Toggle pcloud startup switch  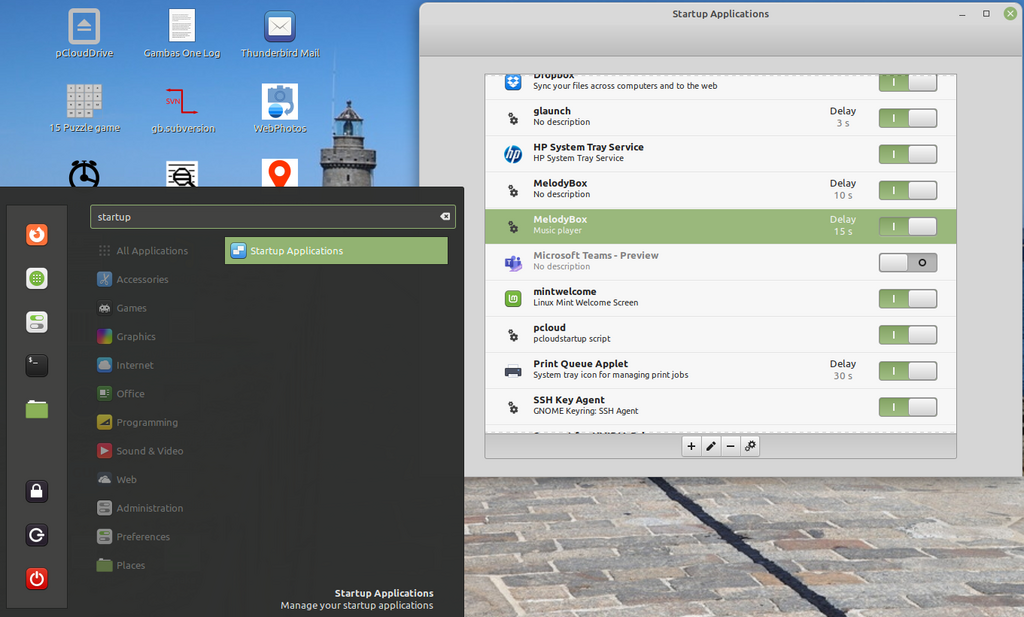[x=908, y=335]
